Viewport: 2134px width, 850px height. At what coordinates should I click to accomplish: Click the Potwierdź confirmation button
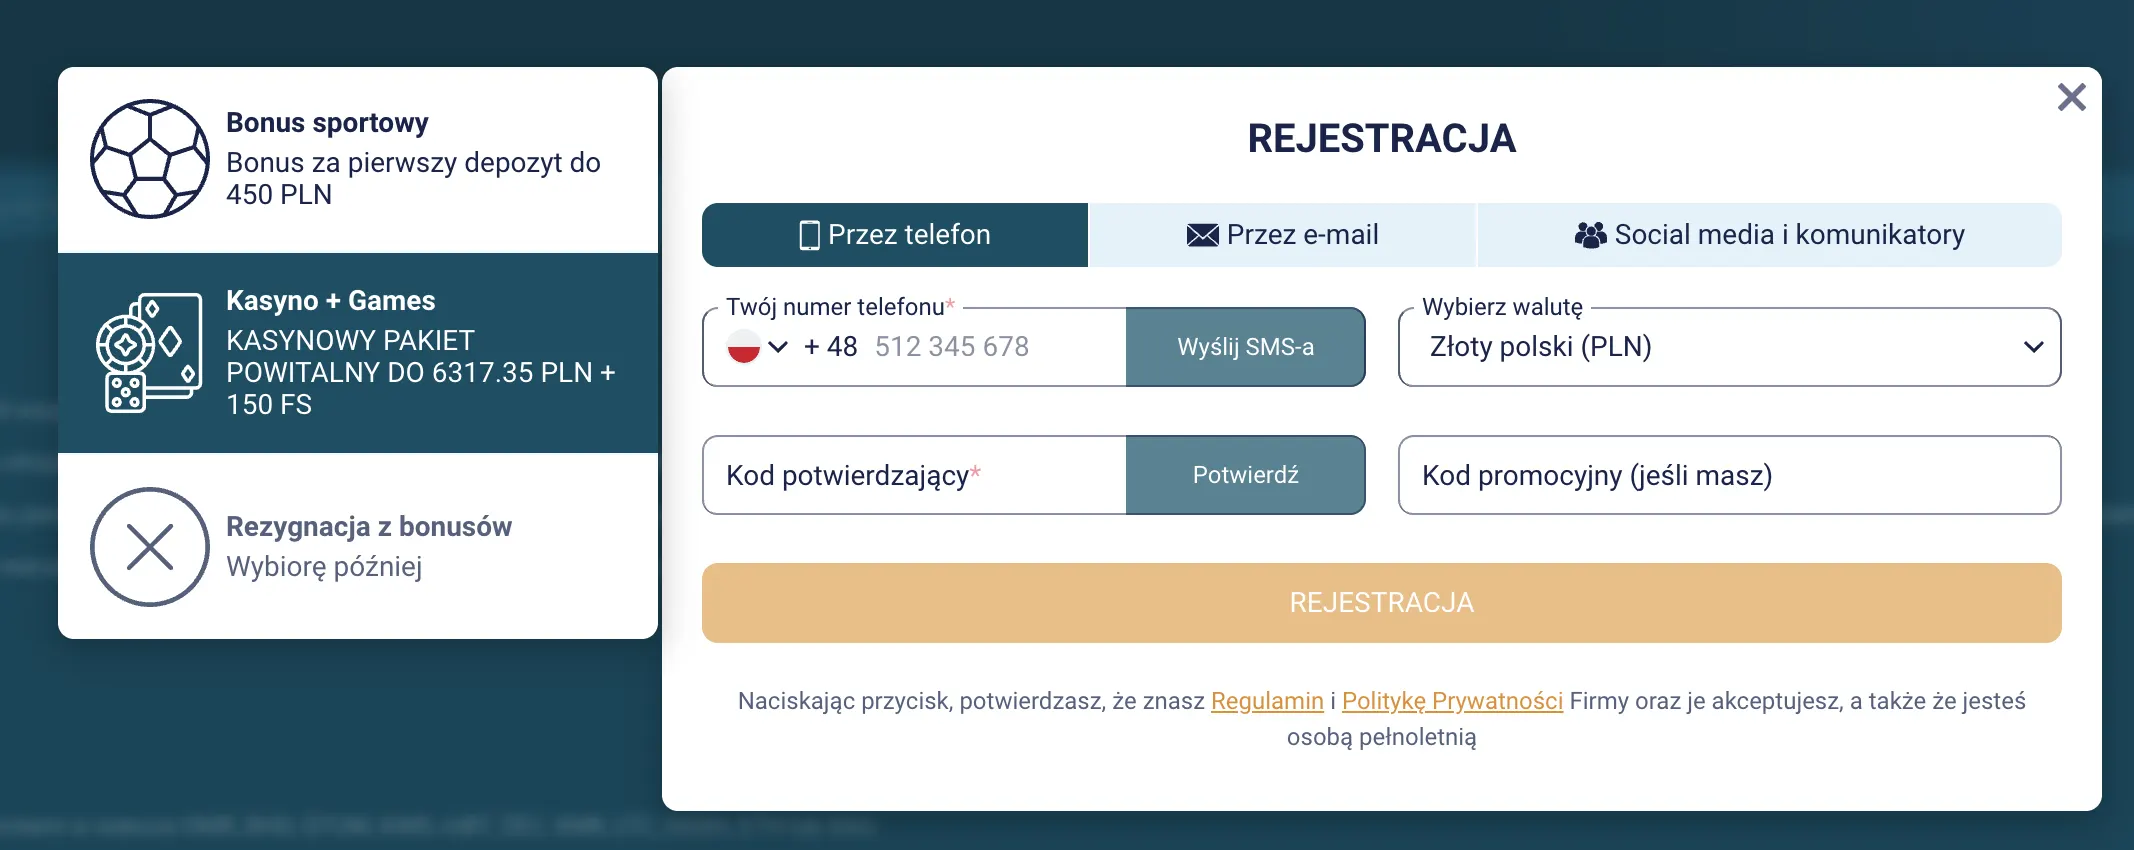(x=1245, y=475)
